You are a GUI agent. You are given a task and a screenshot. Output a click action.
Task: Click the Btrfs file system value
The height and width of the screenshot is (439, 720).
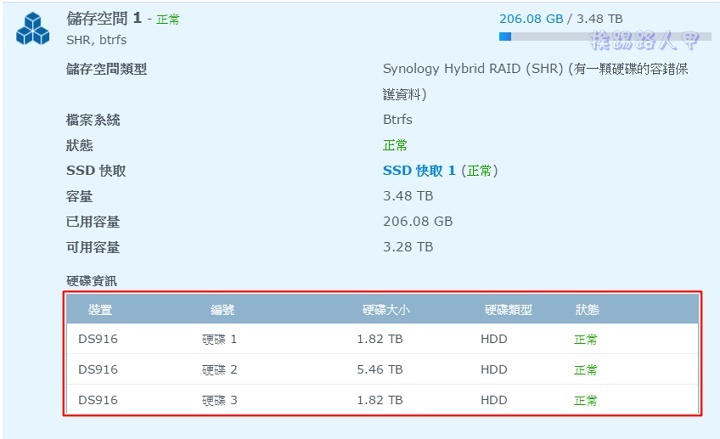pos(397,119)
